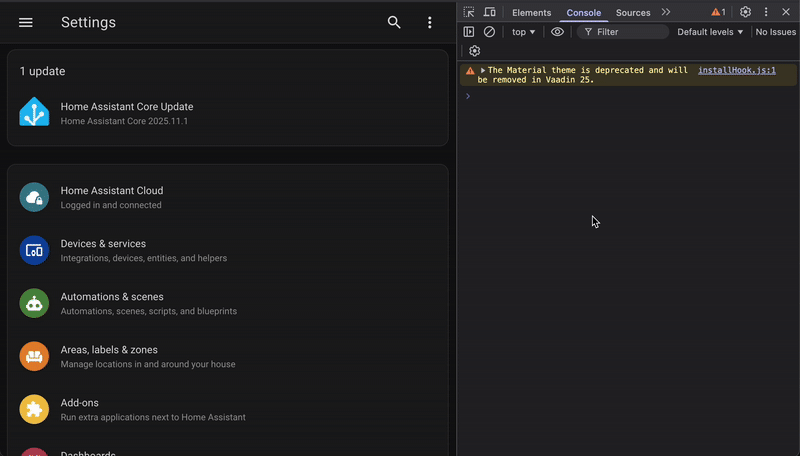Switch to the Elements tab
Screen dimensions: 800x456
click(531, 13)
